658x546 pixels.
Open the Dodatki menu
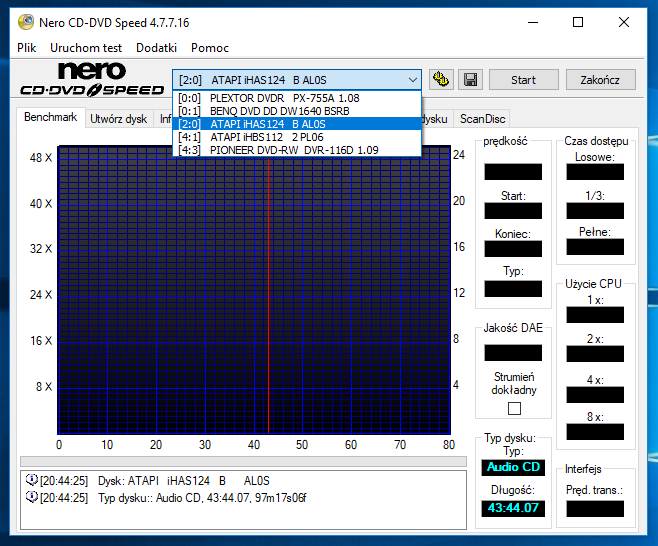pyautogui.click(x=156, y=48)
